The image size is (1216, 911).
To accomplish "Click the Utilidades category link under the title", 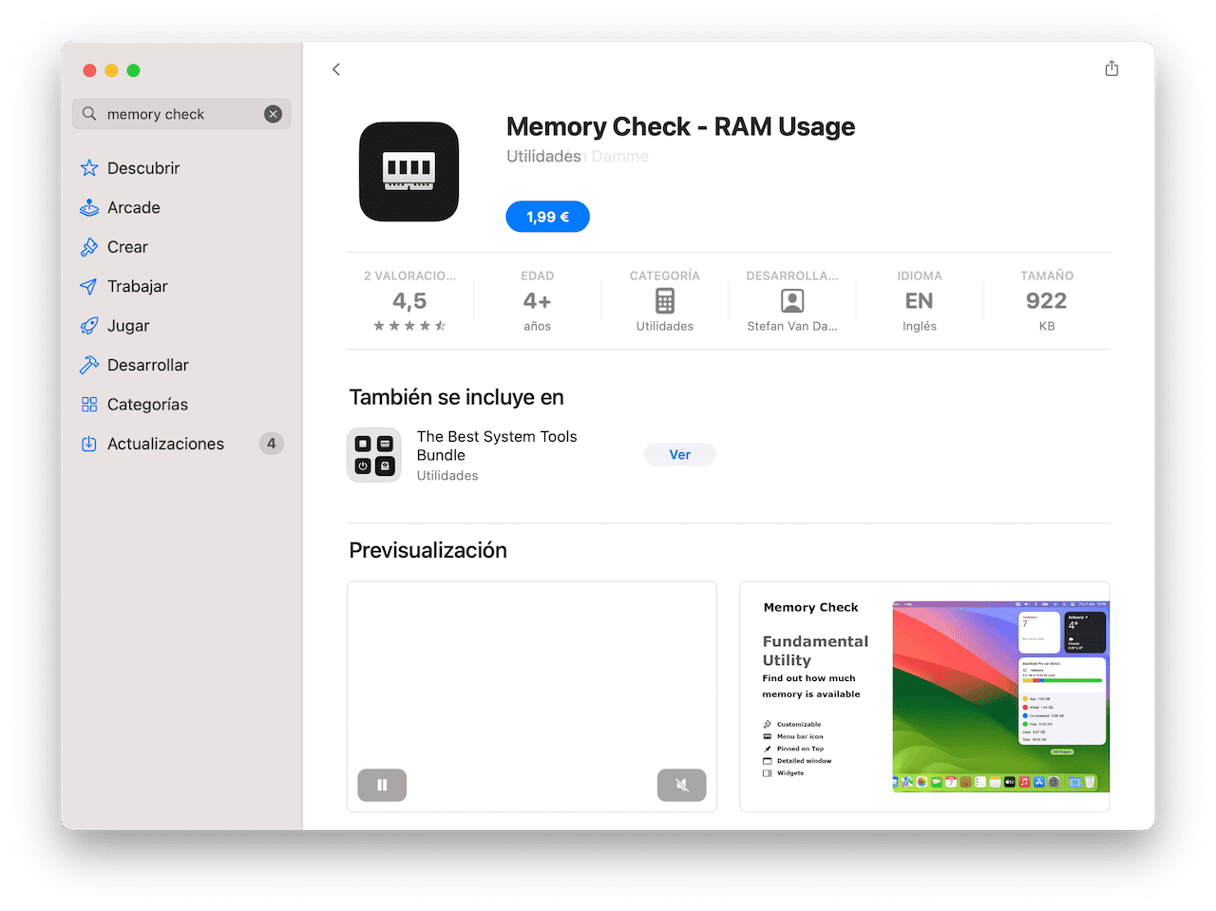I will click(x=543, y=156).
